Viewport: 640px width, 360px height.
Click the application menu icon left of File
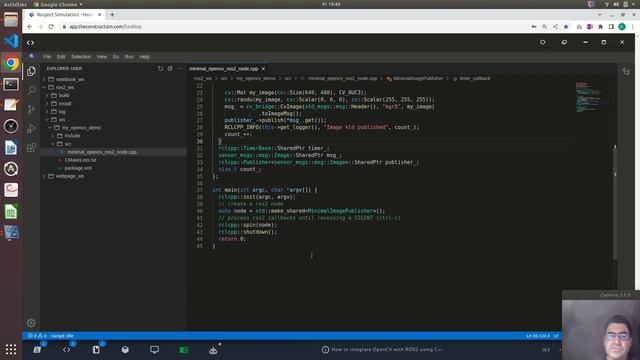(31, 56)
